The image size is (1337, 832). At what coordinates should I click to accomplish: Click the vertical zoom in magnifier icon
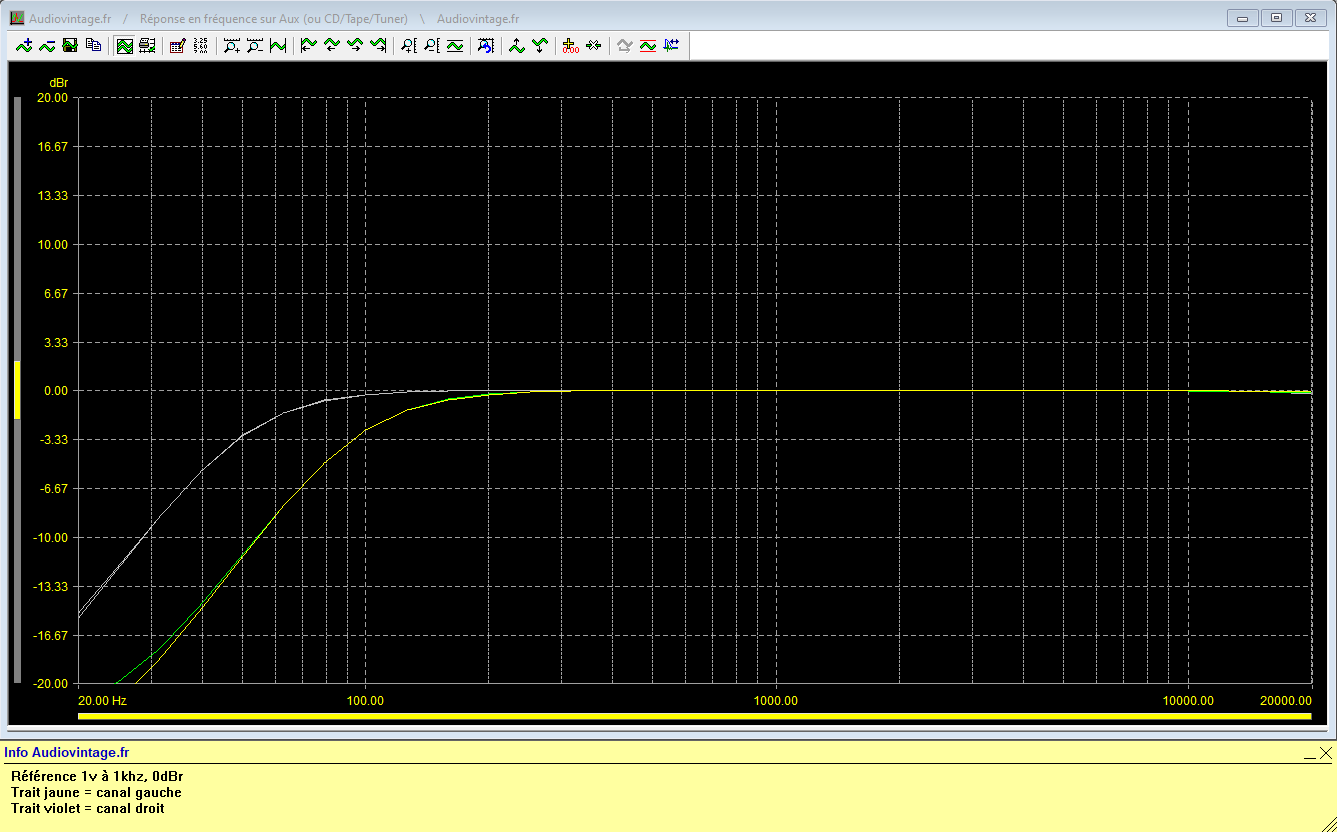pyautogui.click(x=408, y=45)
